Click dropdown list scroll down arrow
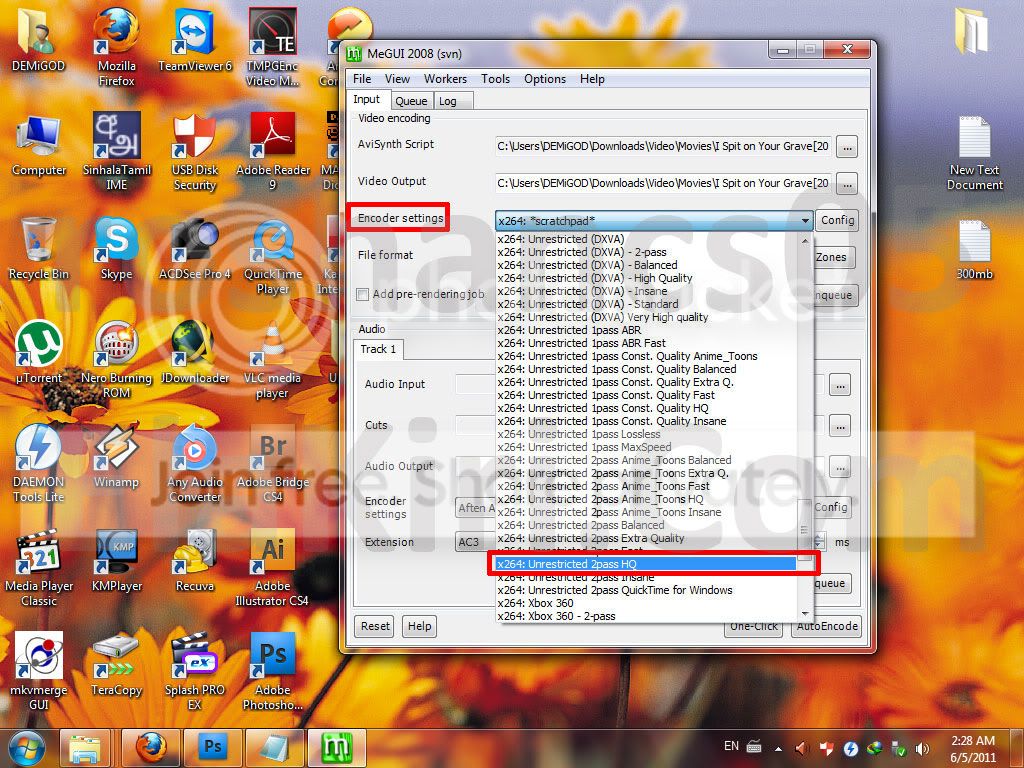Screen dimensions: 1024x768 (x=805, y=614)
